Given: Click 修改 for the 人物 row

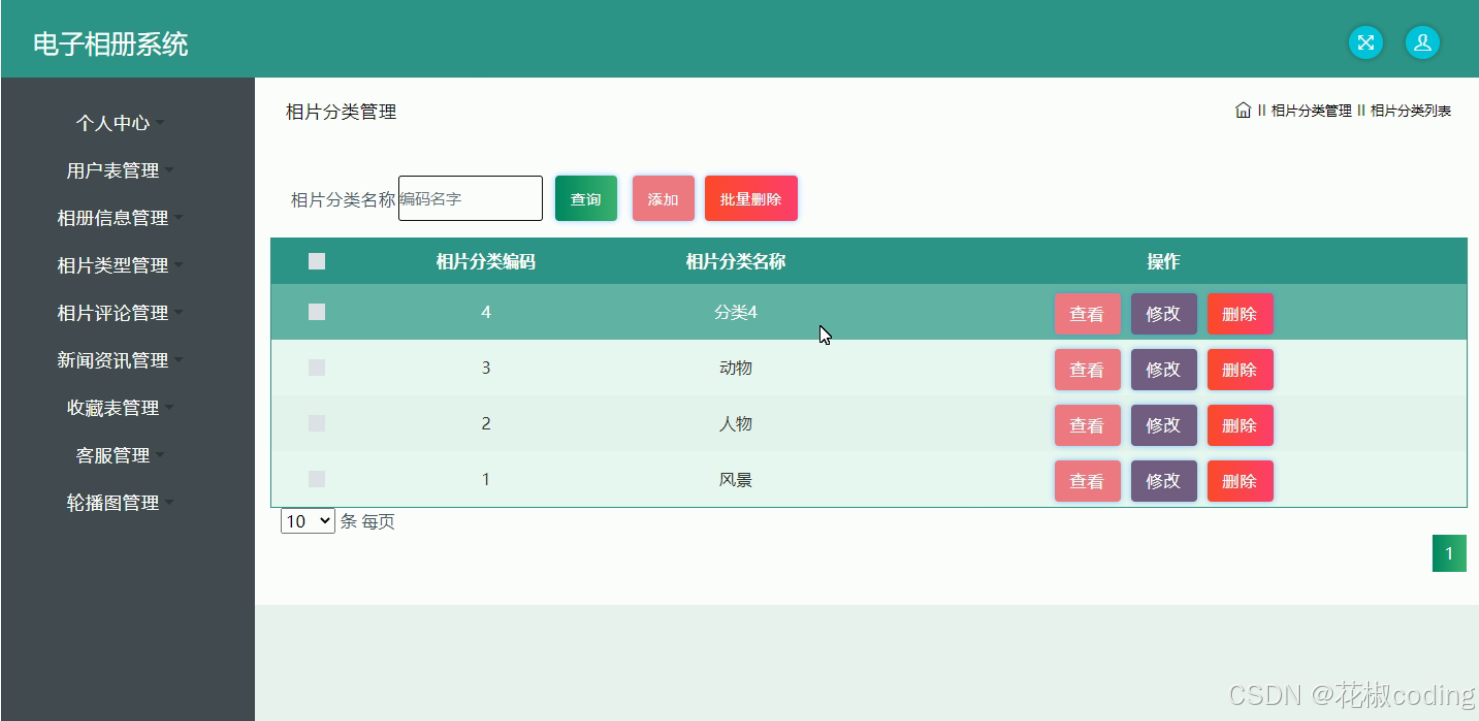Looking at the screenshot, I should point(1164,426).
